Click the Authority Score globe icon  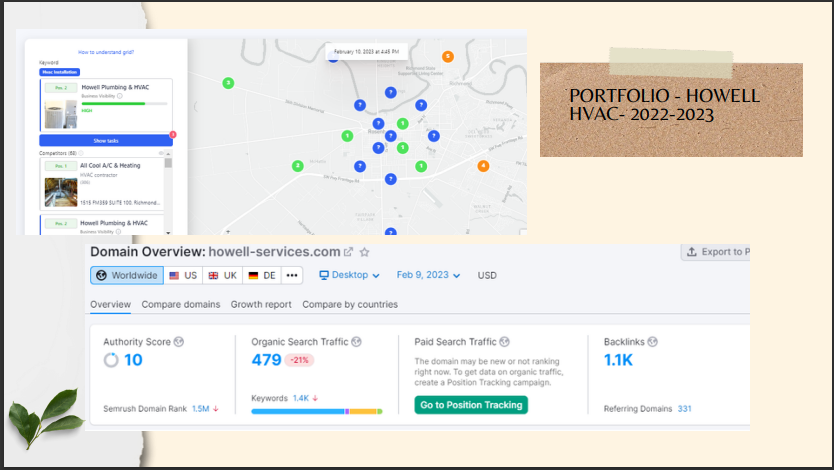179,342
